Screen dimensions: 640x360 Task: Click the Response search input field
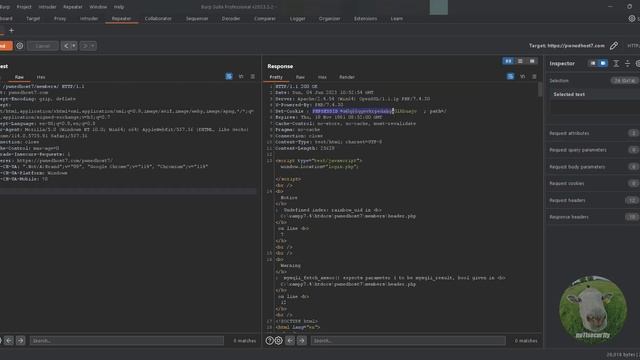(x=408, y=340)
